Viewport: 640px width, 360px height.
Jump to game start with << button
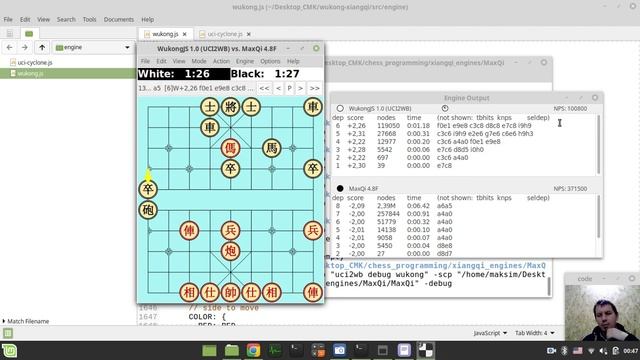point(264,88)
